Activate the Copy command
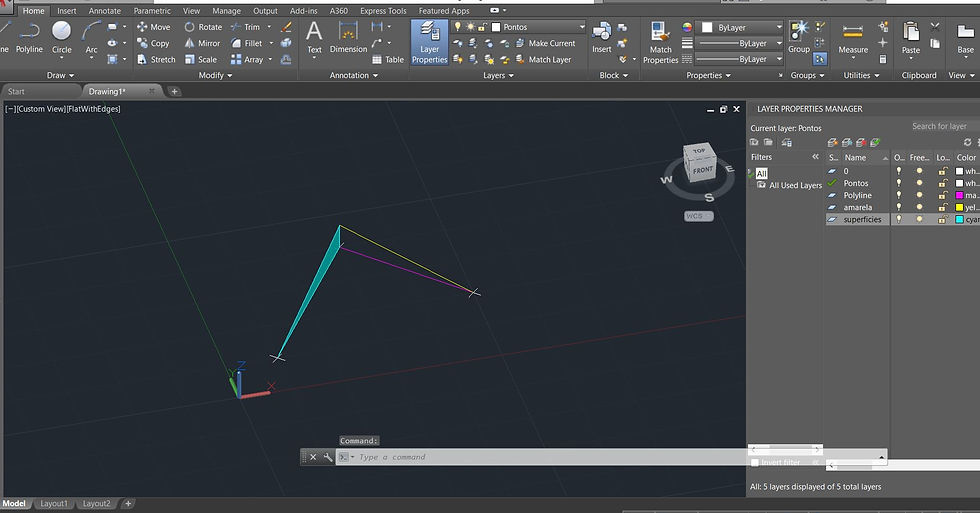Viewport: 980px width, 513px height. tap(153, 43)
